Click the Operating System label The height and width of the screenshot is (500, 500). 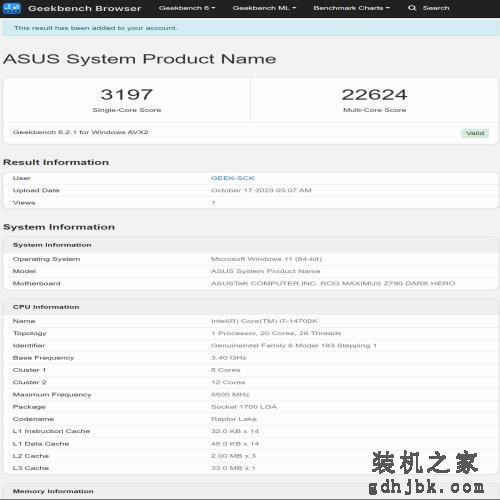46,259
